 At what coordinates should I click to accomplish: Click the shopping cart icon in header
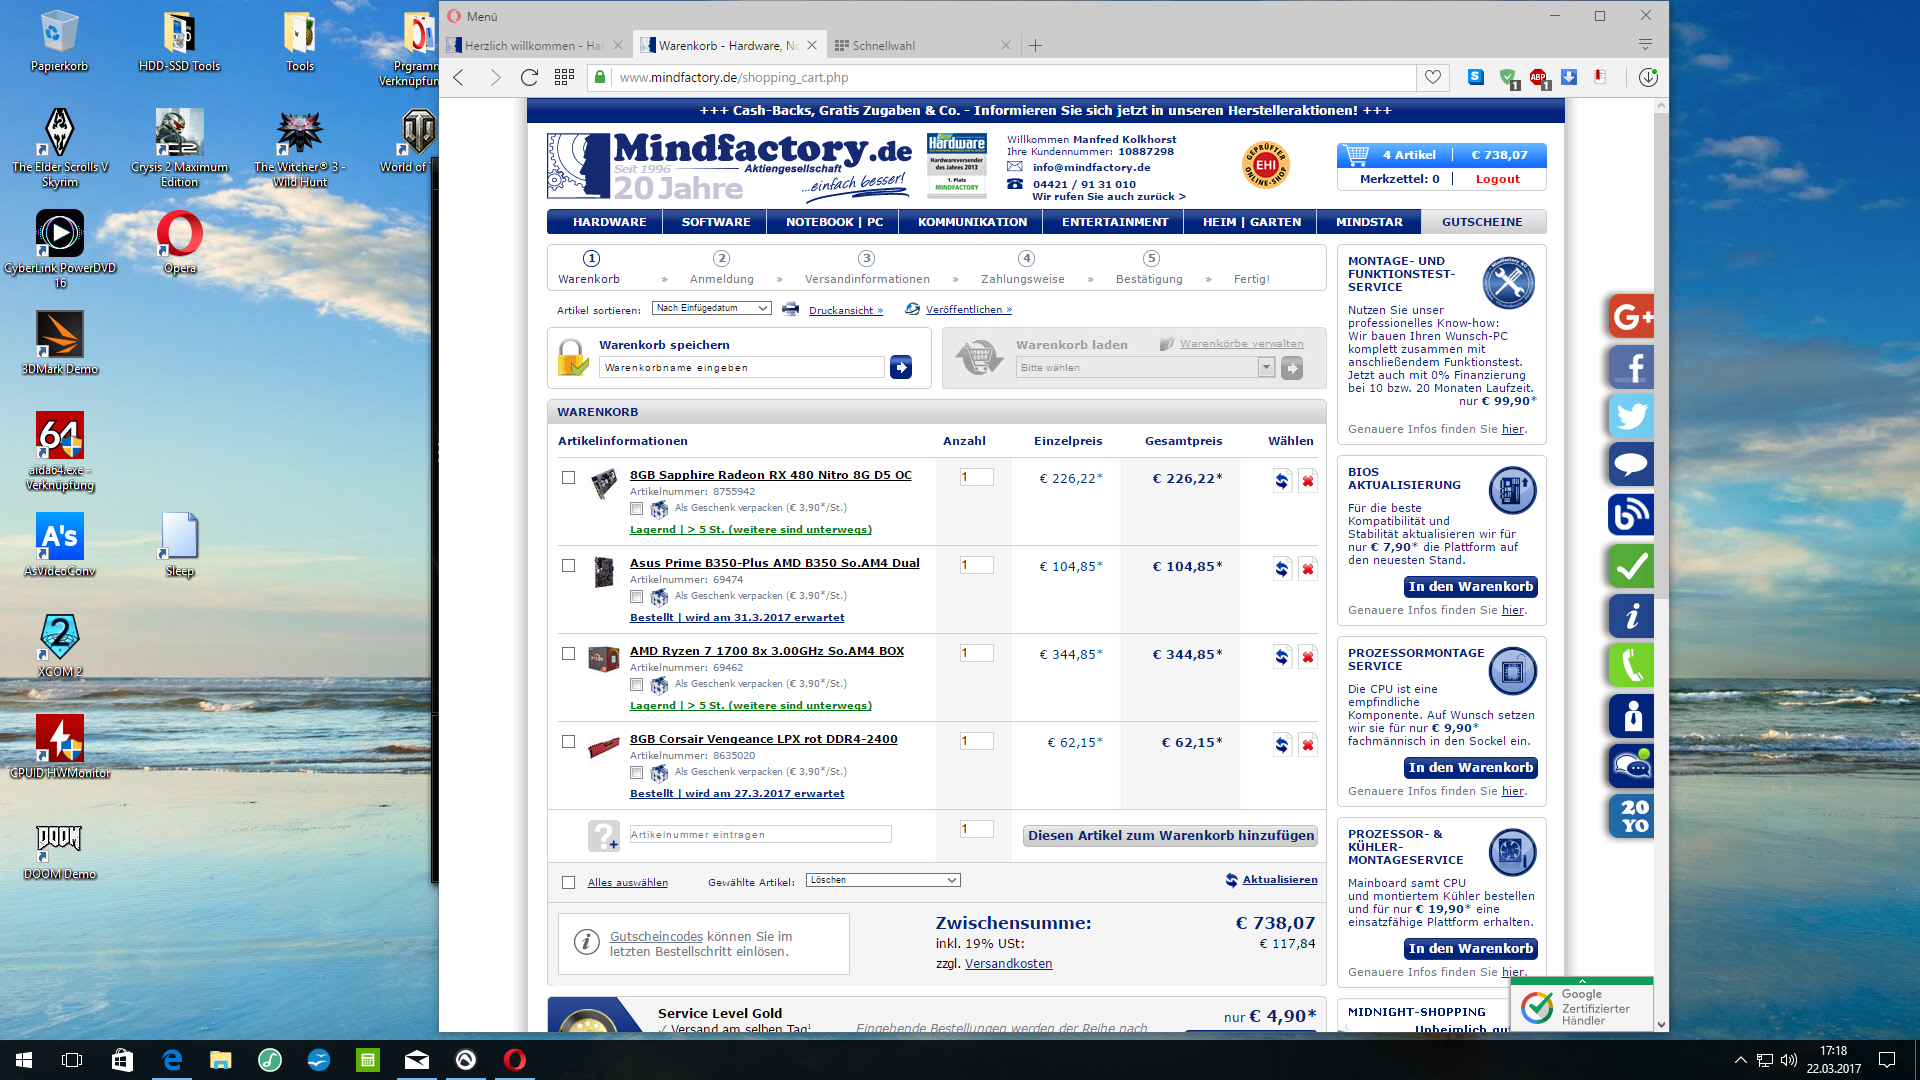pyautogui.click(x=1357, y=155)
